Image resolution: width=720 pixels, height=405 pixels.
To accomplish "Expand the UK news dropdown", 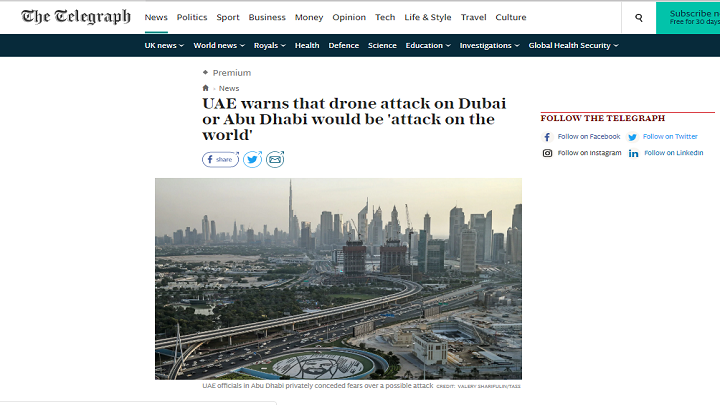I will 164,45.
